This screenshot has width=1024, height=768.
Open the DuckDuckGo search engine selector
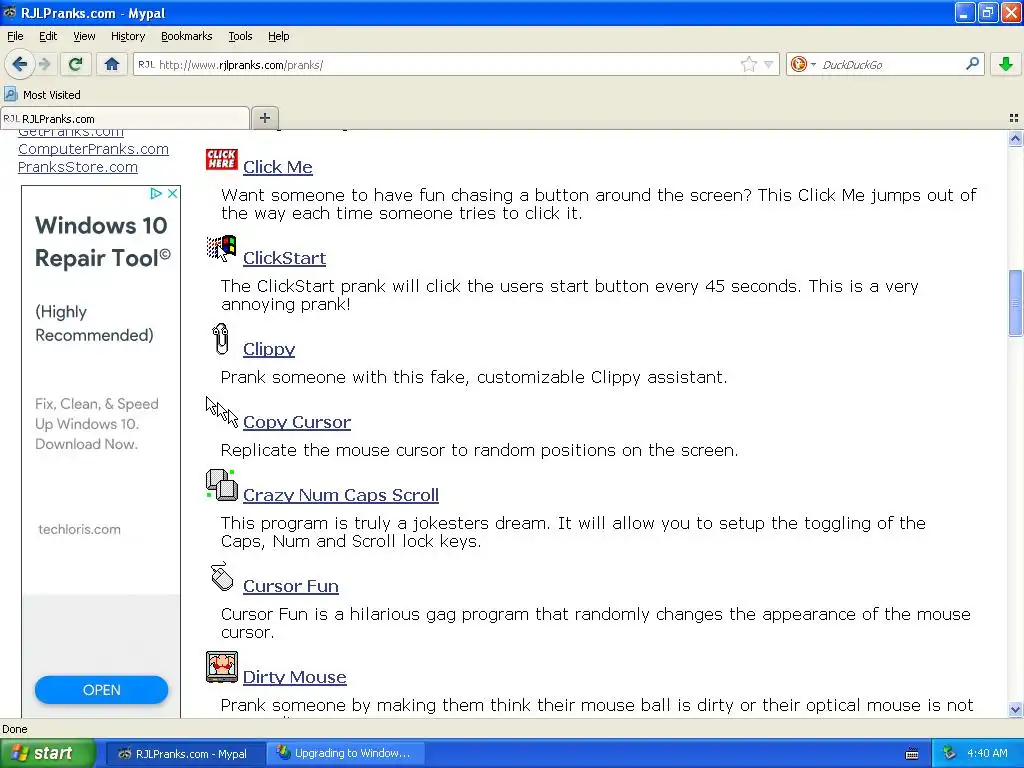pos(803,64)
